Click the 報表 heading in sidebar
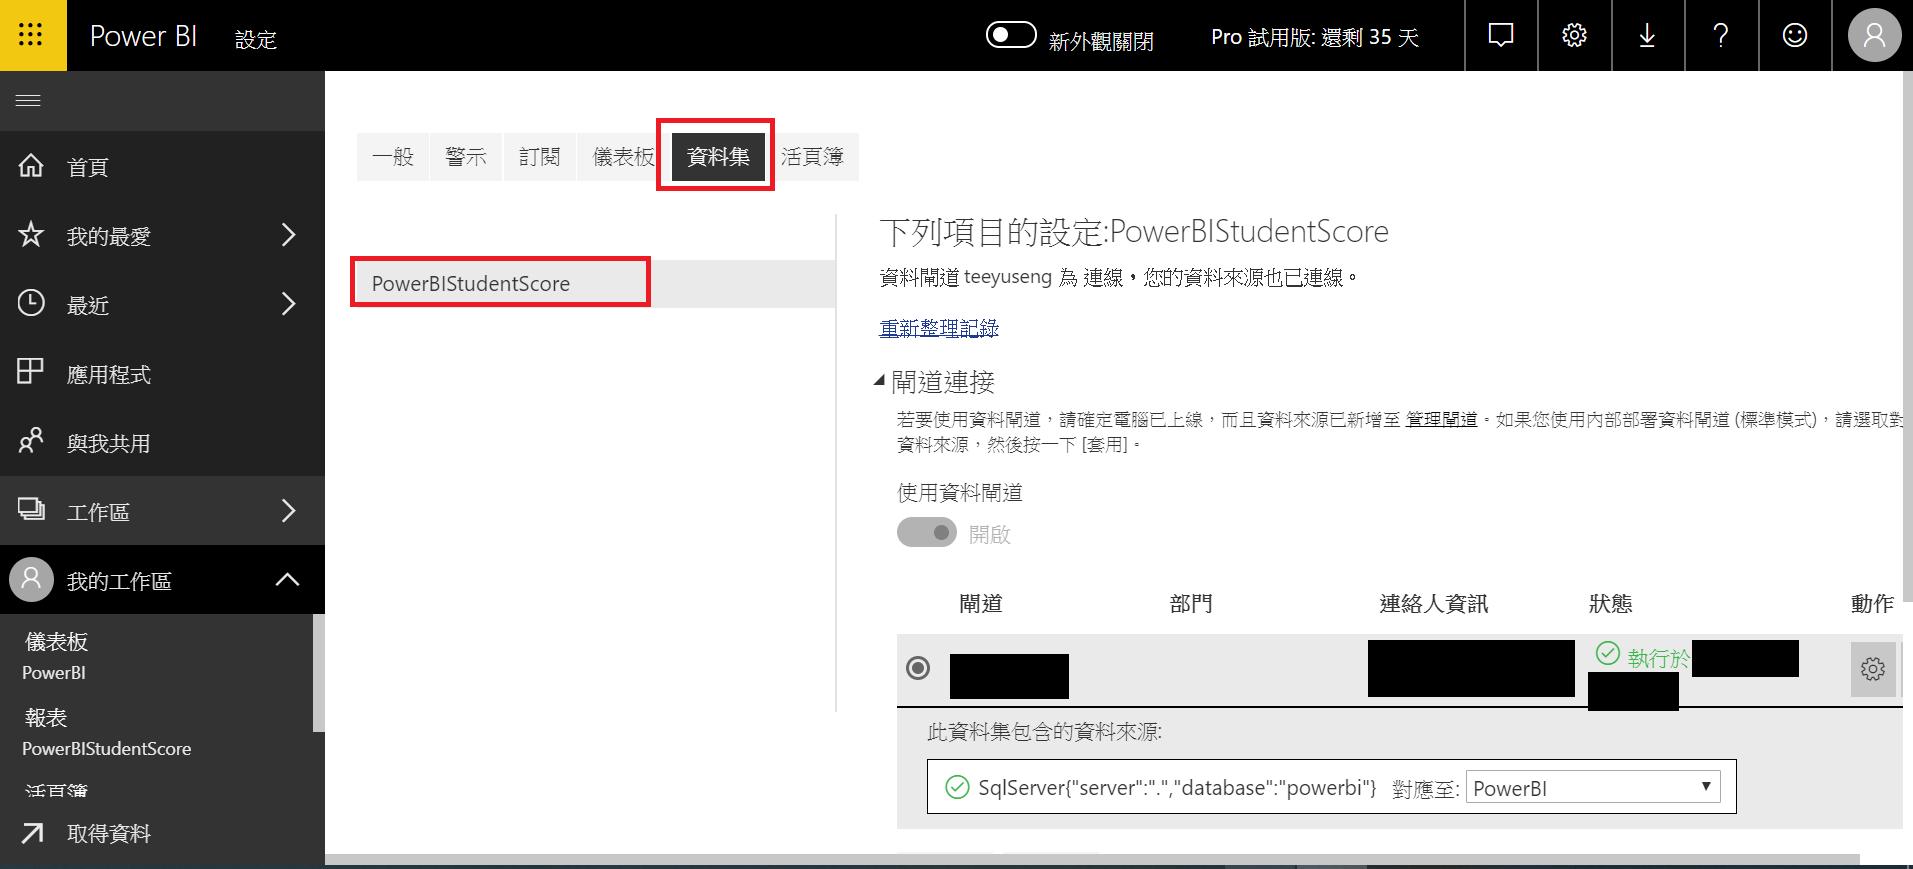This screenshot has width=1913, height=869. pos(46,718)
